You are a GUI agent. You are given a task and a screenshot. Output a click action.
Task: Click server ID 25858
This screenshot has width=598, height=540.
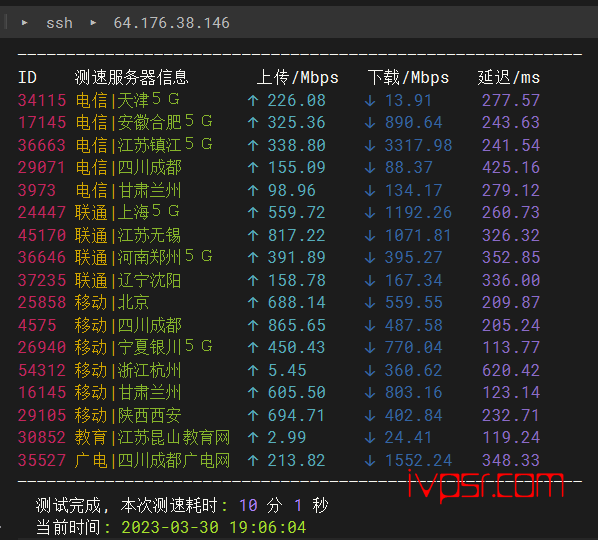click(42, 302)
